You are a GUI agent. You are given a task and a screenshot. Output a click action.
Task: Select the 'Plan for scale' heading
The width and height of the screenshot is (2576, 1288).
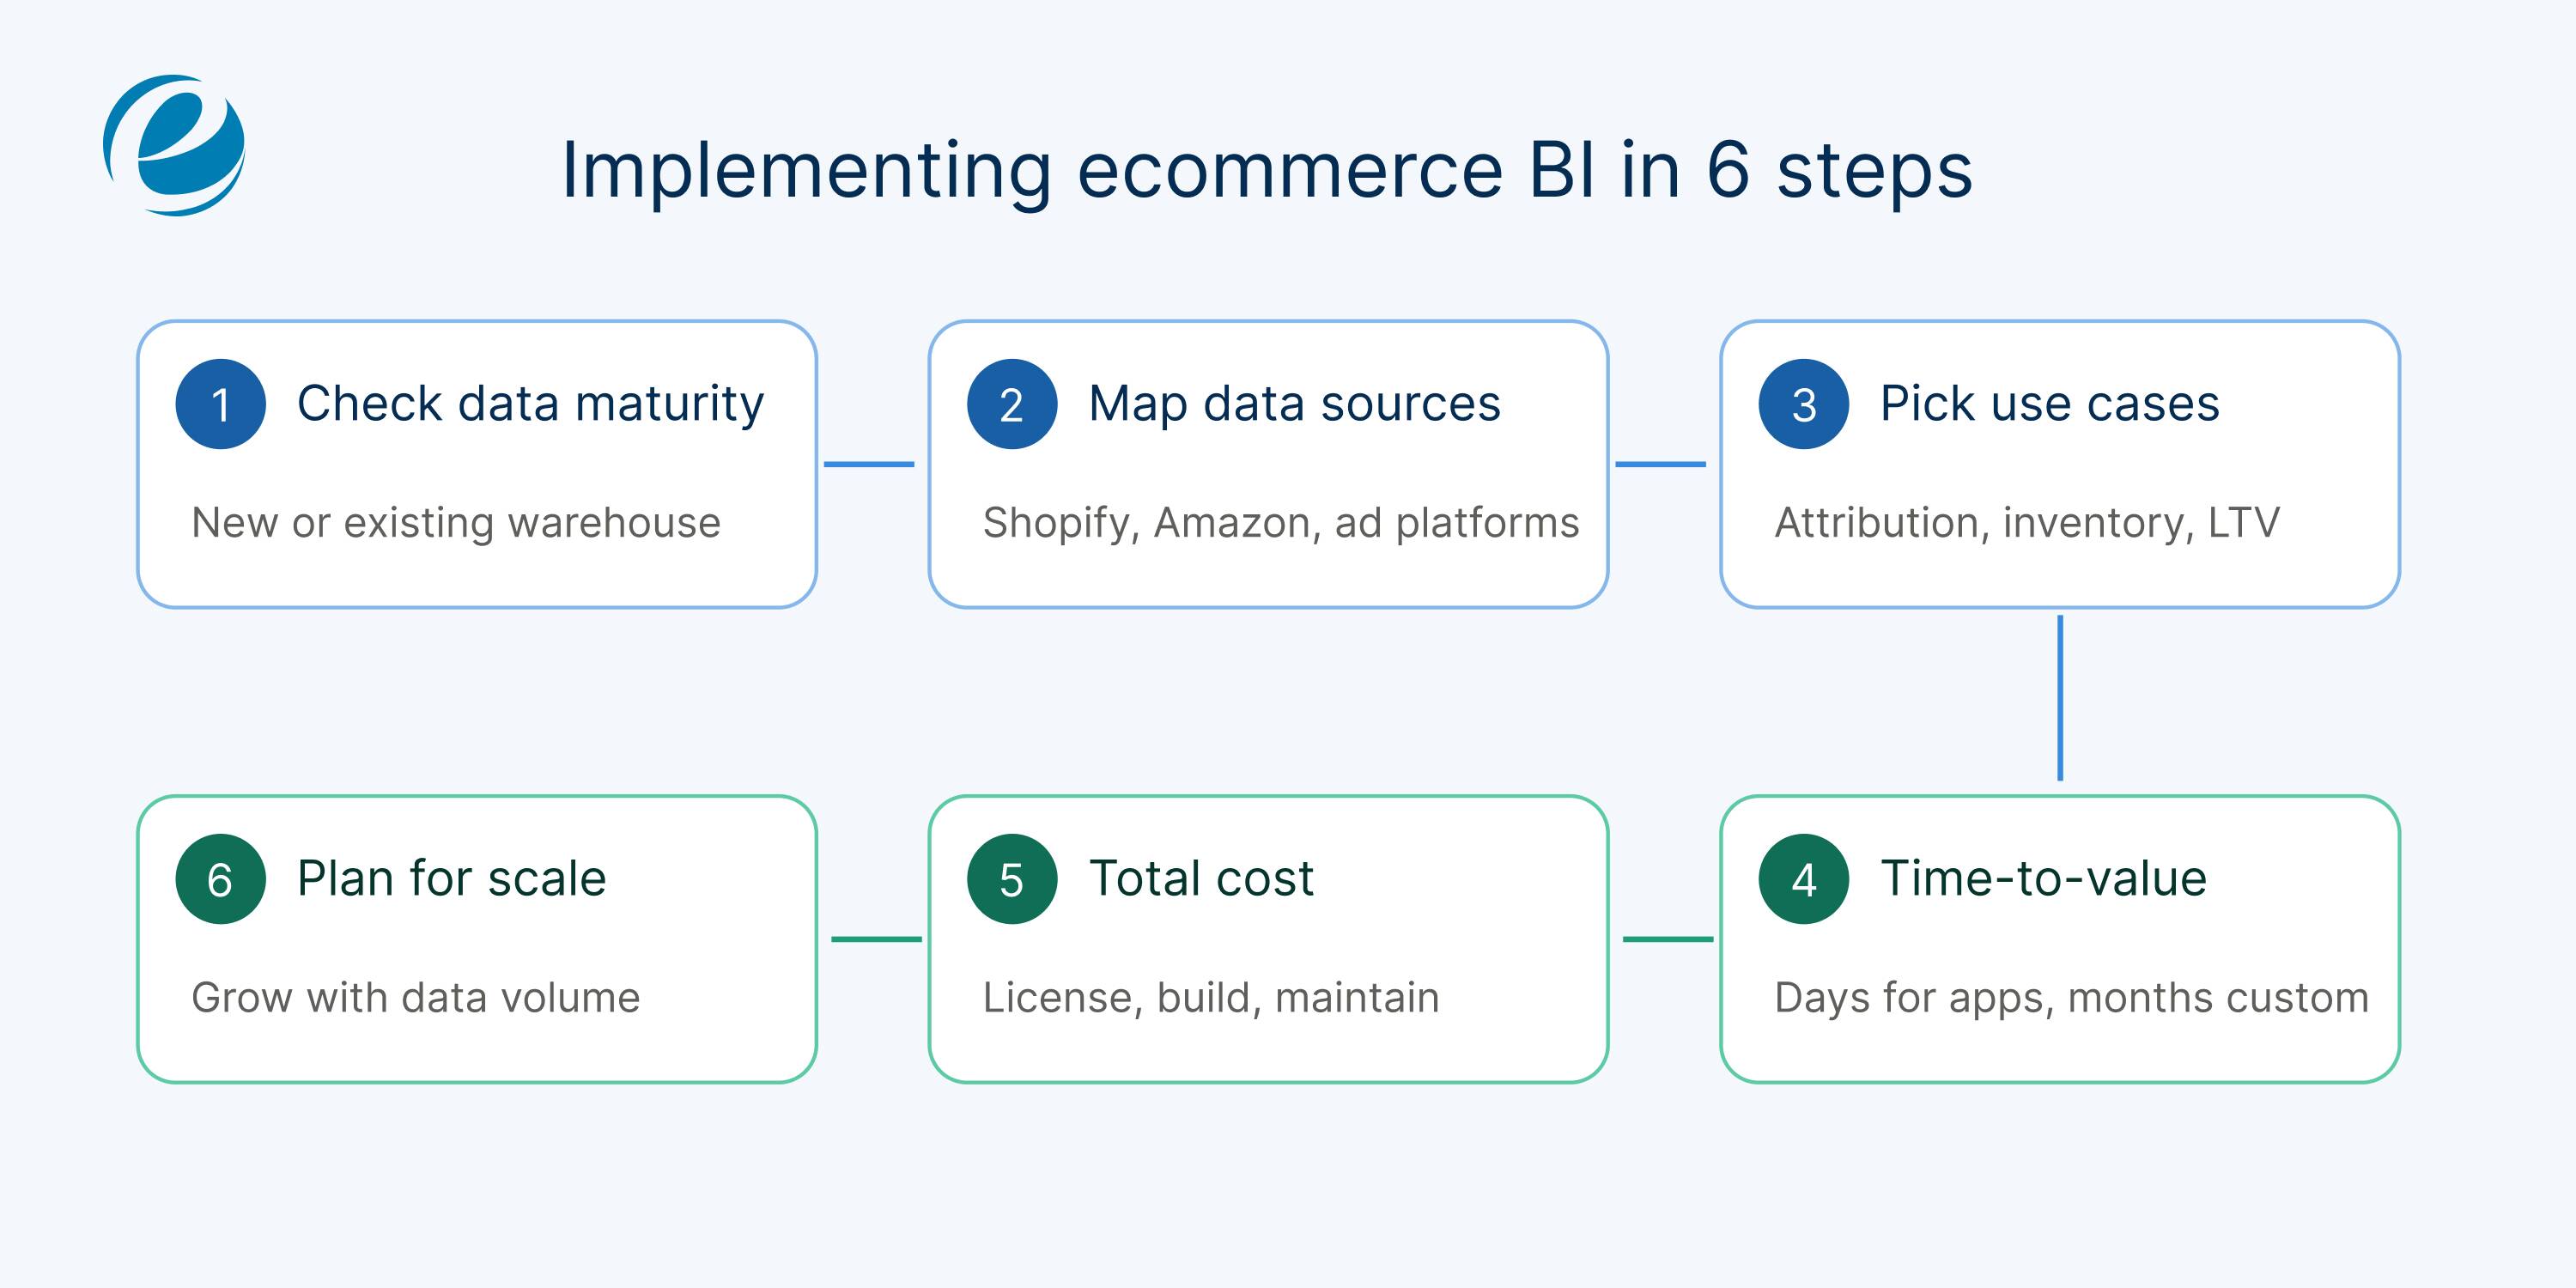pos(452,879)
